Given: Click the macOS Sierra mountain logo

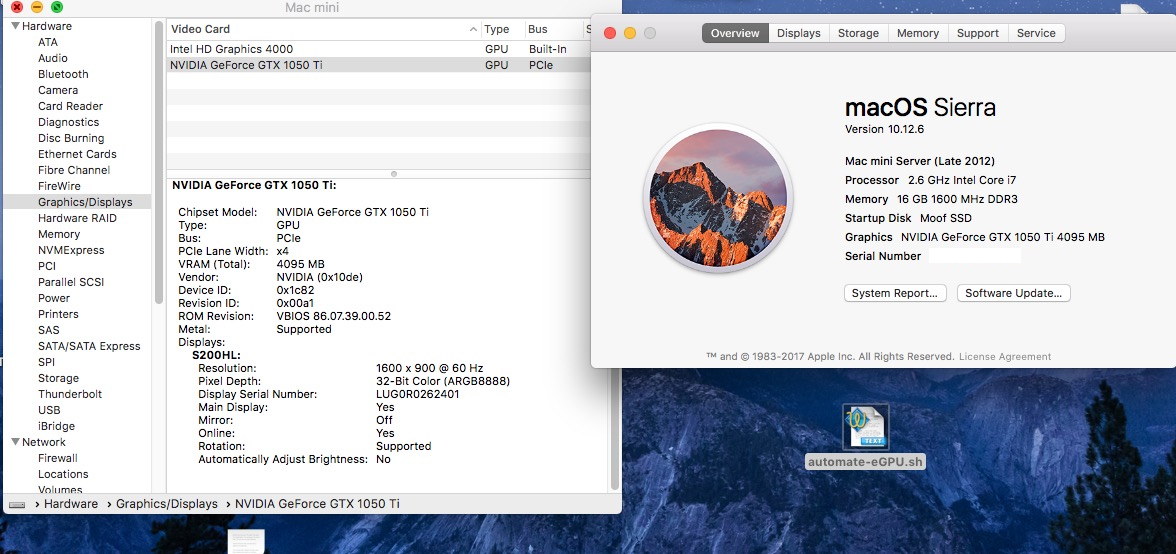Looking at the screenshot, I should pos(718,198).
